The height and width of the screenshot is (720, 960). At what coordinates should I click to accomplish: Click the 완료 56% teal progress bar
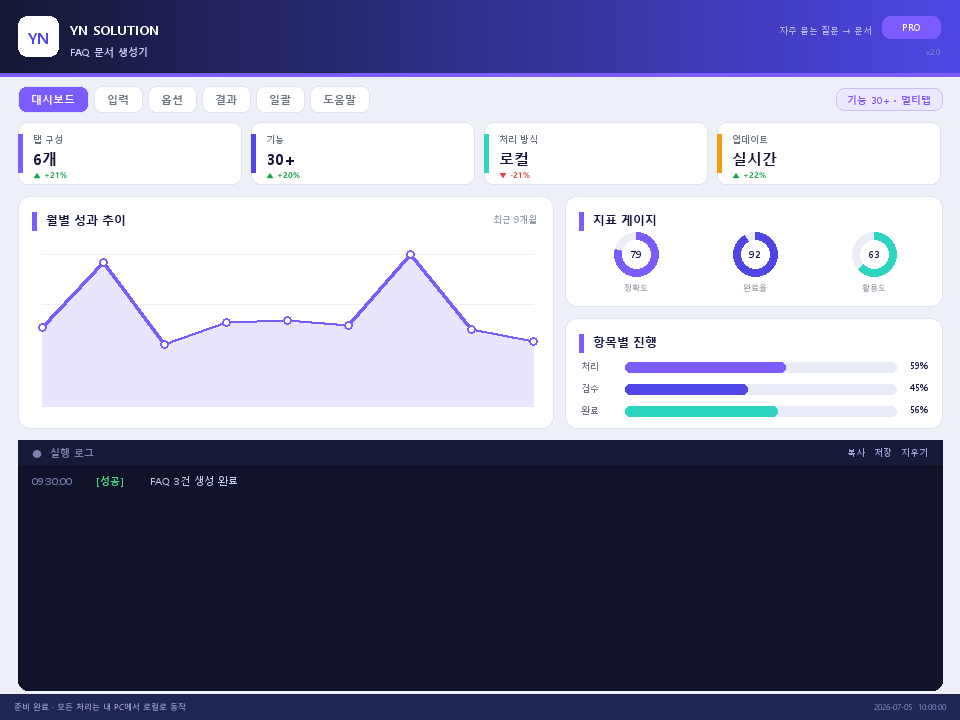coord(760,411)
